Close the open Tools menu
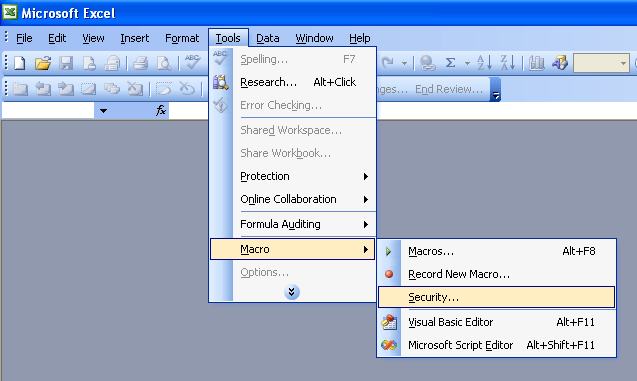 tap(228, 38)
